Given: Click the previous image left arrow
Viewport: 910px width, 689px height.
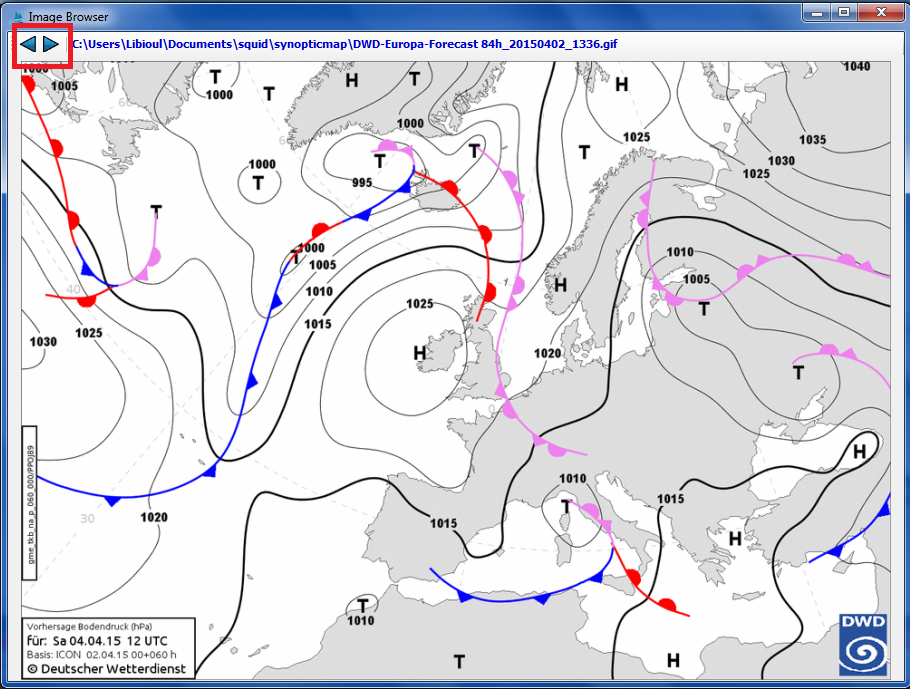Looking at the screenshot, I should click(x=29, y=44).
